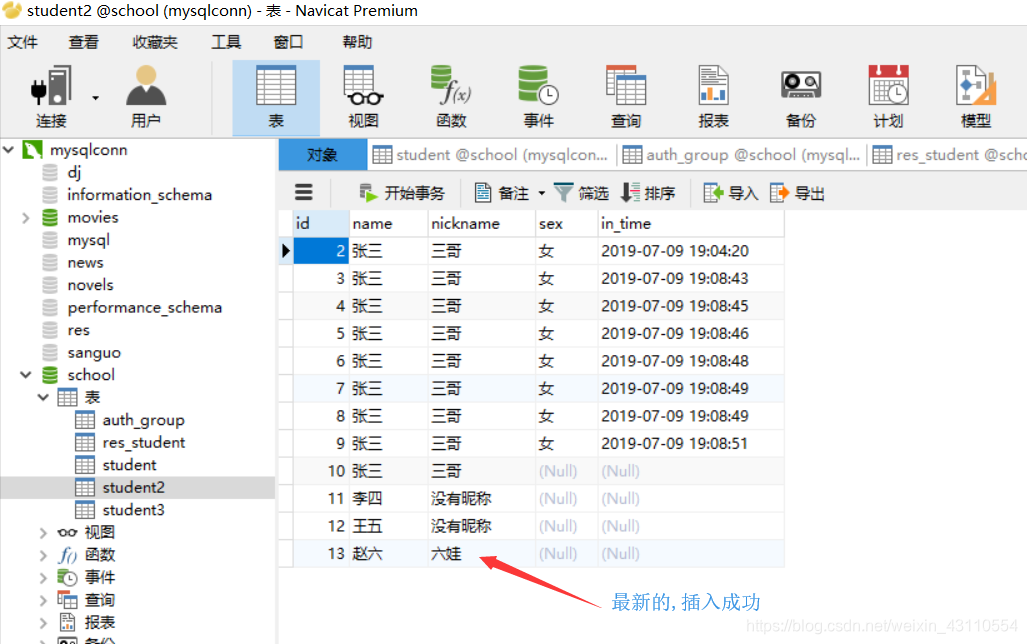The height and width of the screenshot is (644, 1027).
Task: Expand the 报表 tree node
Action: (x=43, y=622)
